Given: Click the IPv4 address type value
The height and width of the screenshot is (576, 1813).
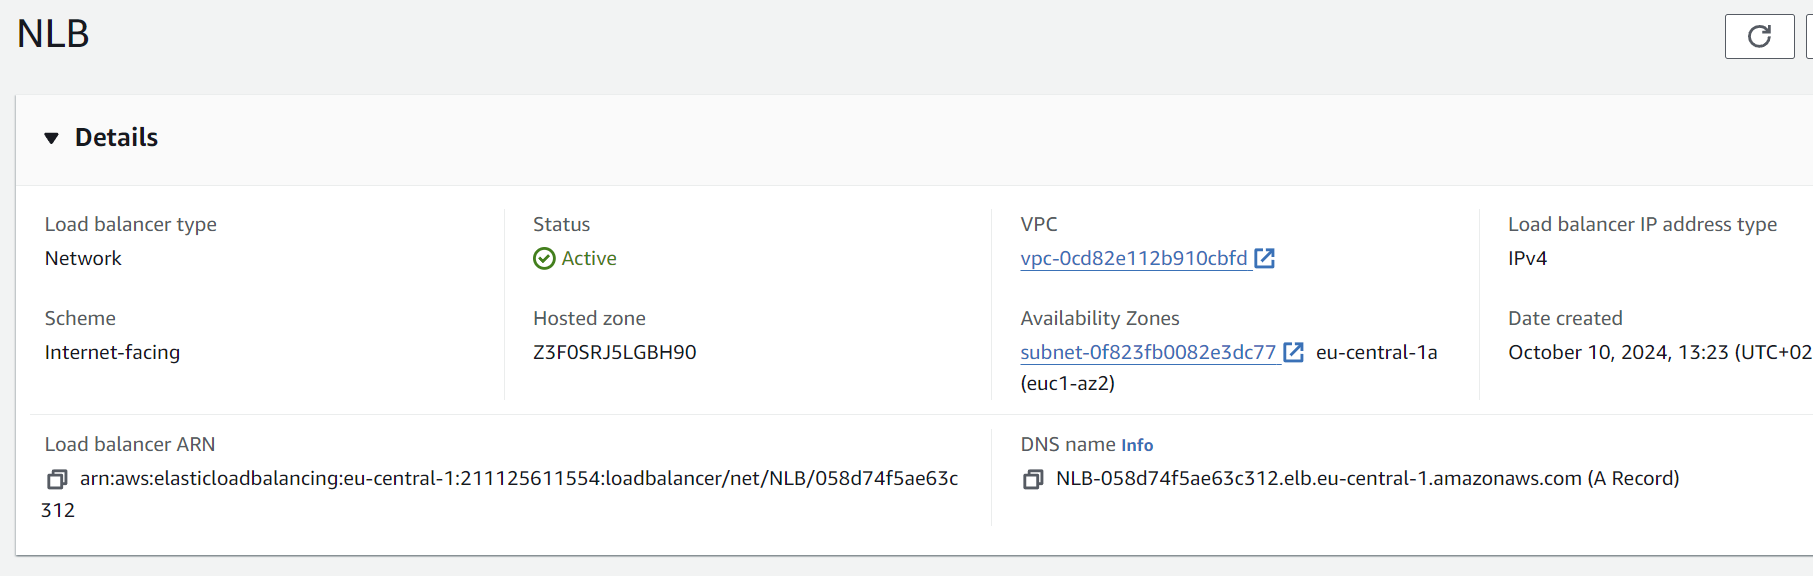Looking at the screenshot, I should pyautogui.click(x=1527, y=259).
